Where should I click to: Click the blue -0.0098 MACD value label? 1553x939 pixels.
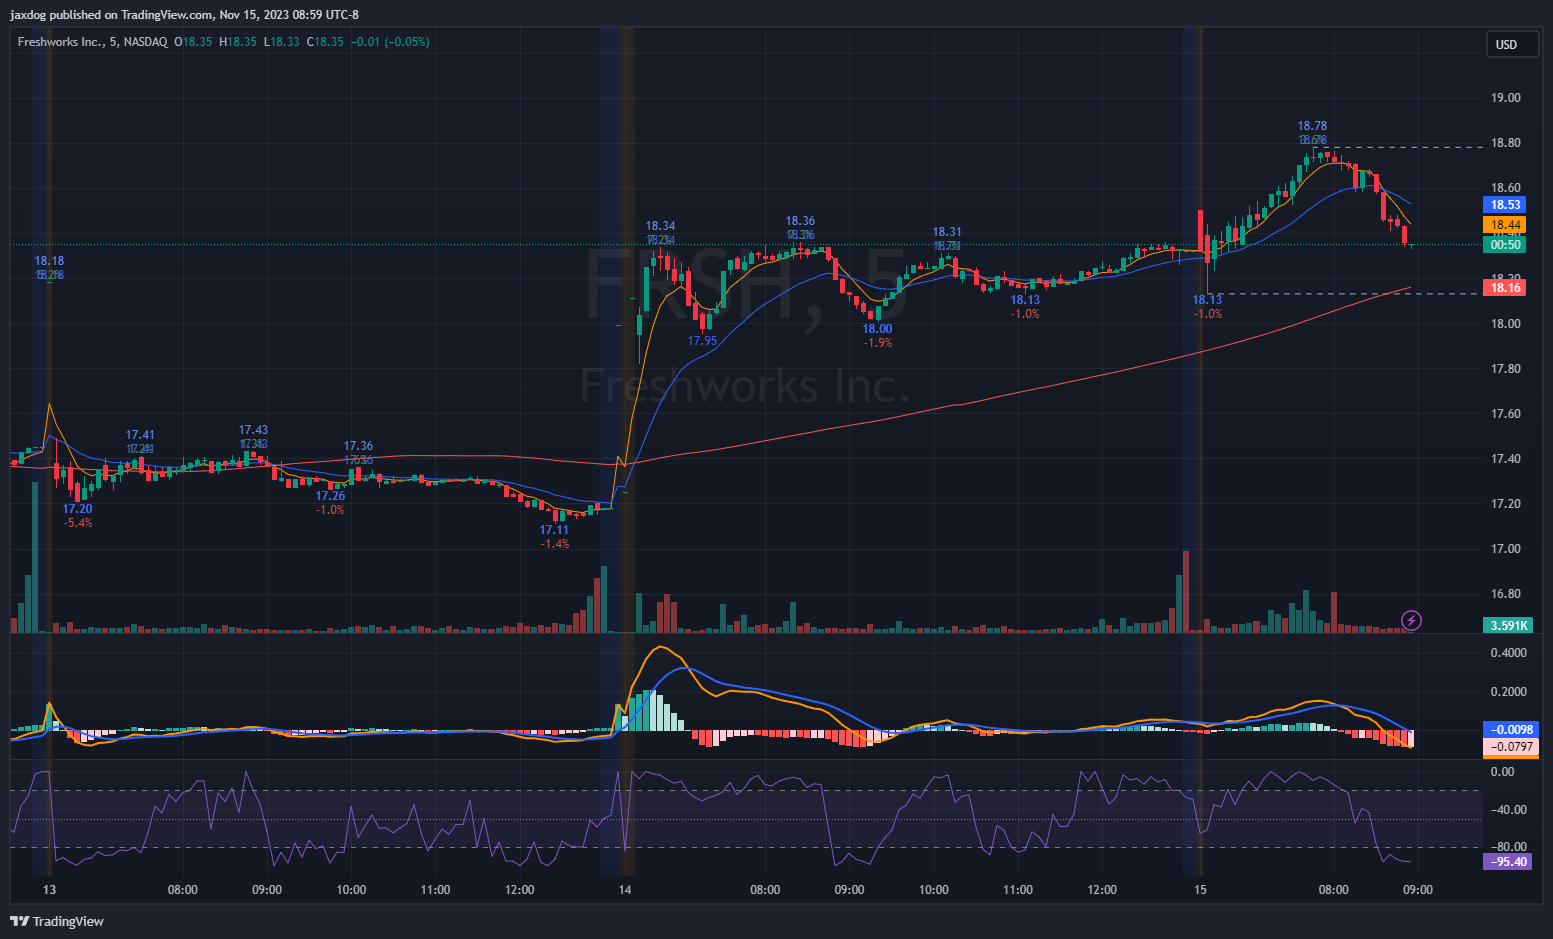(x=1512, y=730)
